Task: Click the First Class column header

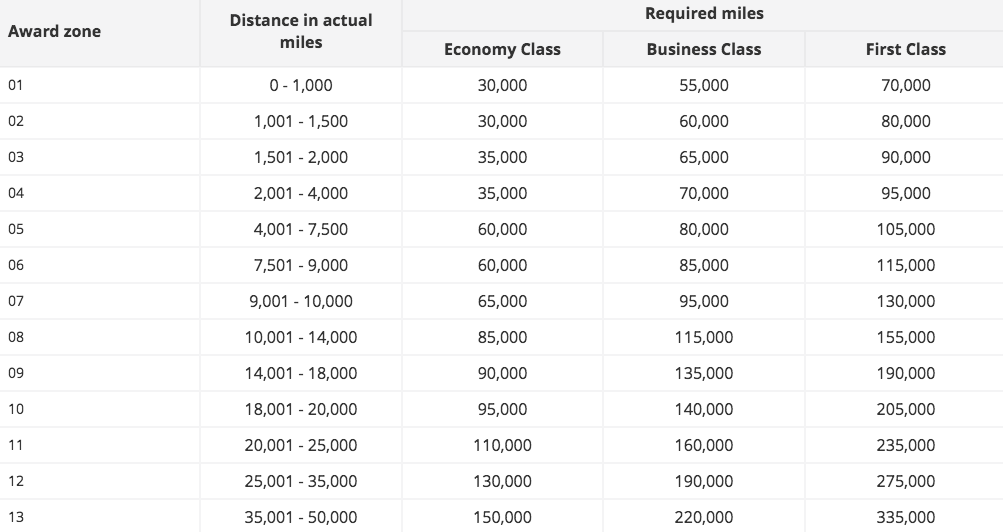Action: (906, 49)
